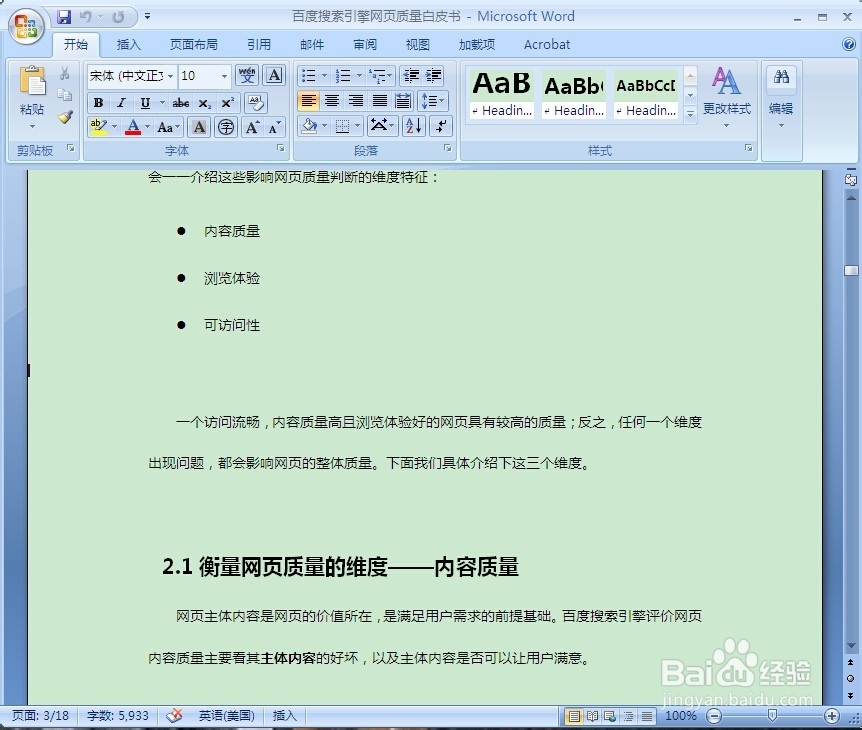Open Word help with the question mark
Screen dimensions: 862x730
tap(848, 45)
